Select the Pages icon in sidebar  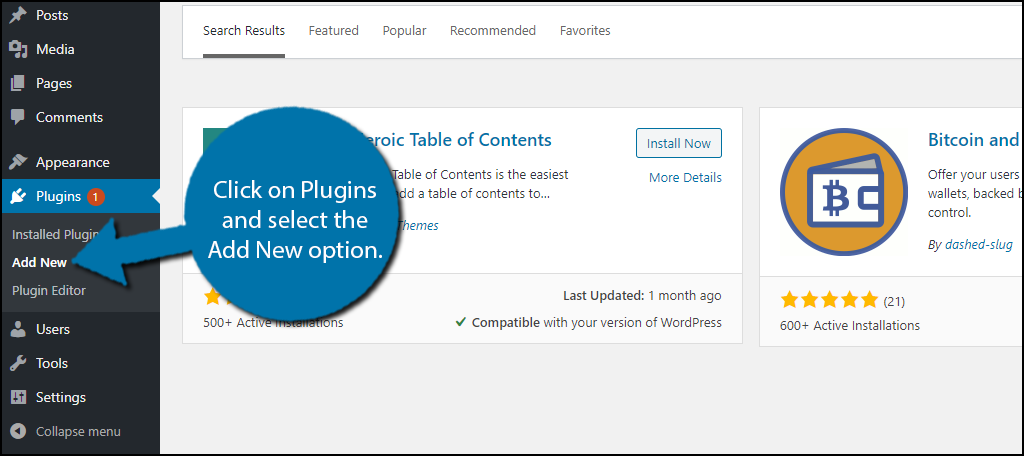tap(18, 83)
